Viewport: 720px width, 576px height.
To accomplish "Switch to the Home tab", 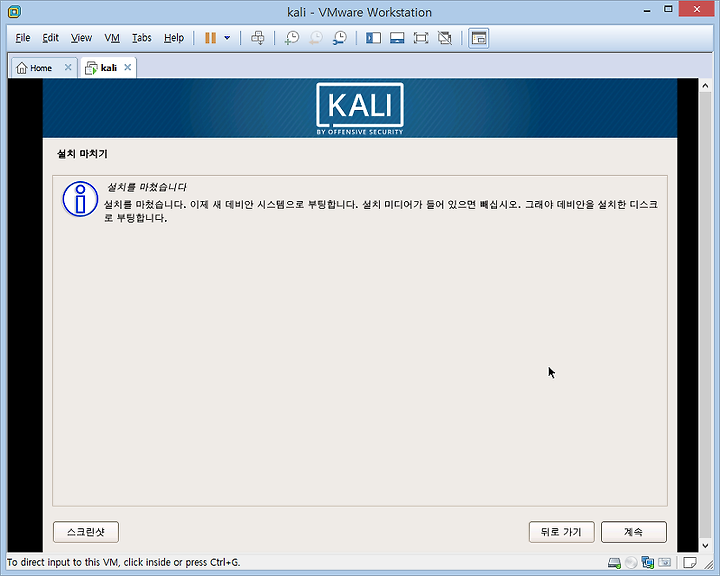I will tap(40, 68).
